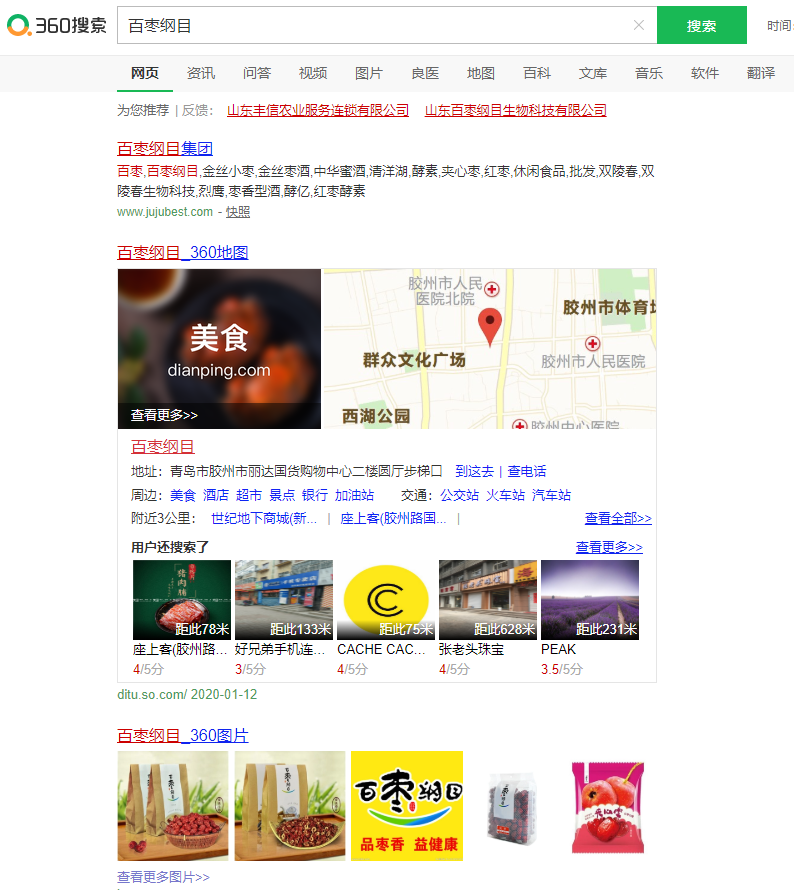Search nearby 加油站
This screenshot has width=794, height=890.
point(354,495)
